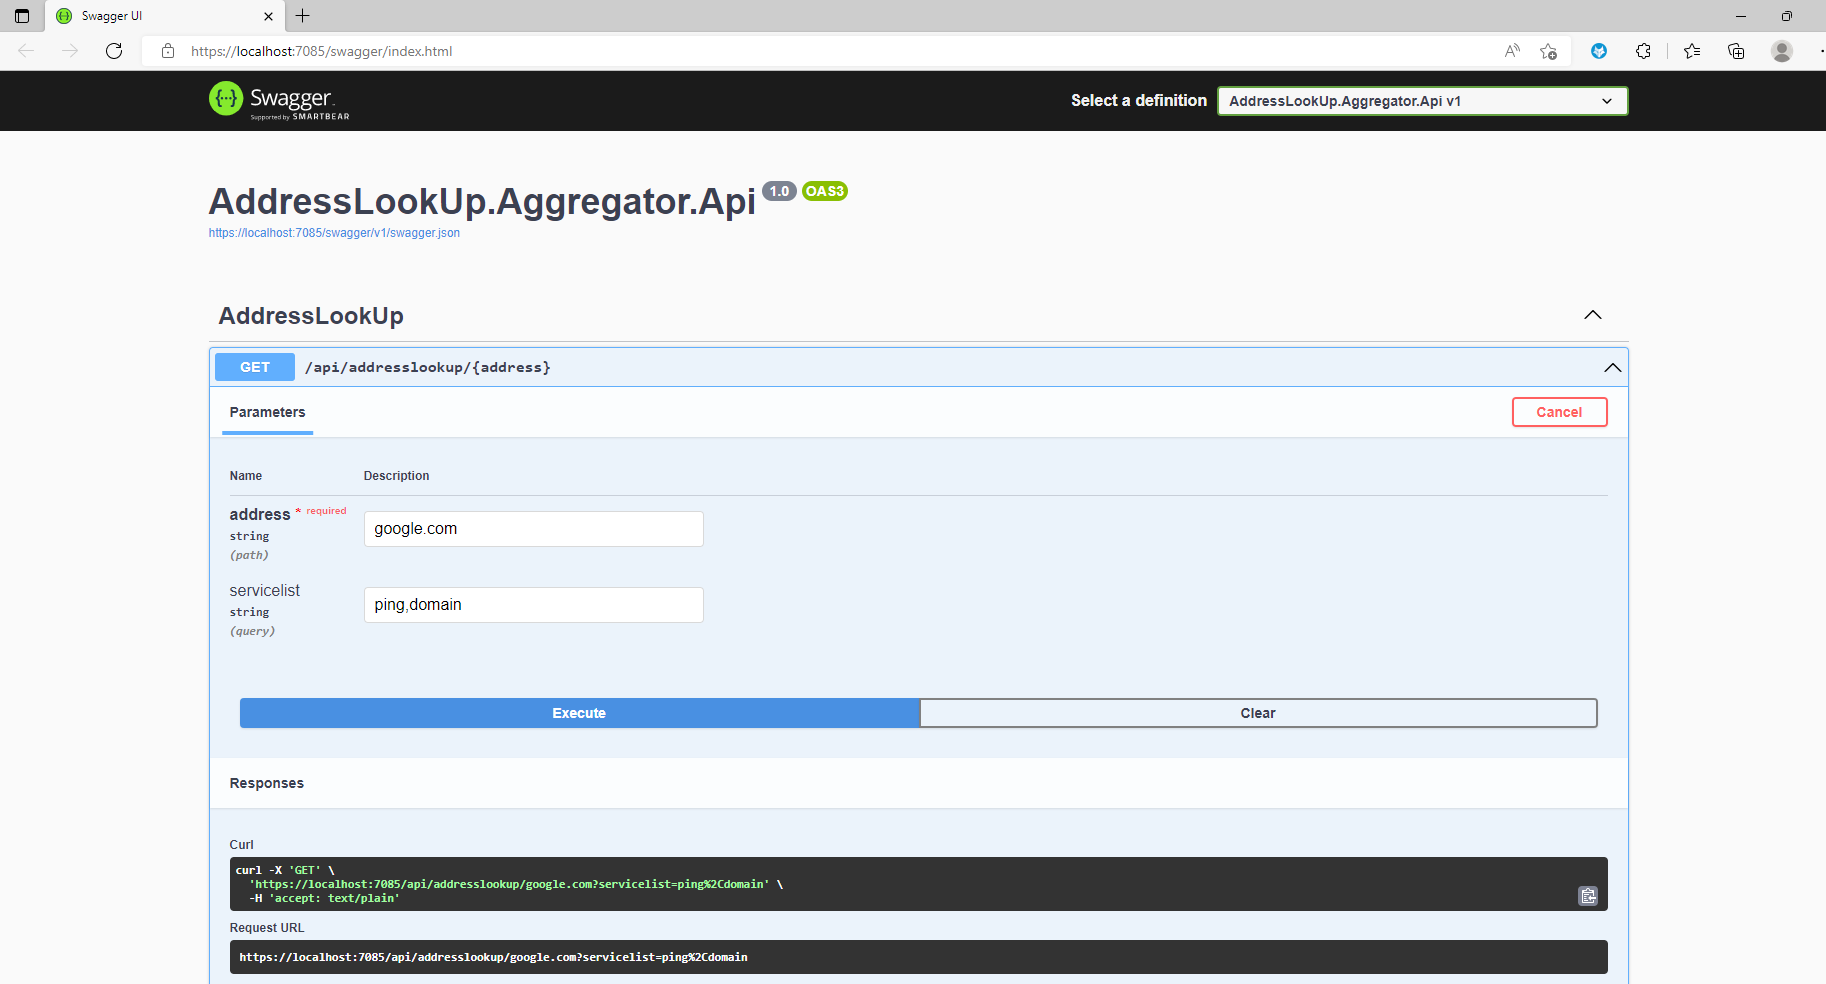This screenshot has height=984, width=1826.
Task: Open the browser extensions puzzle icon
Action: pos(1643,51)
